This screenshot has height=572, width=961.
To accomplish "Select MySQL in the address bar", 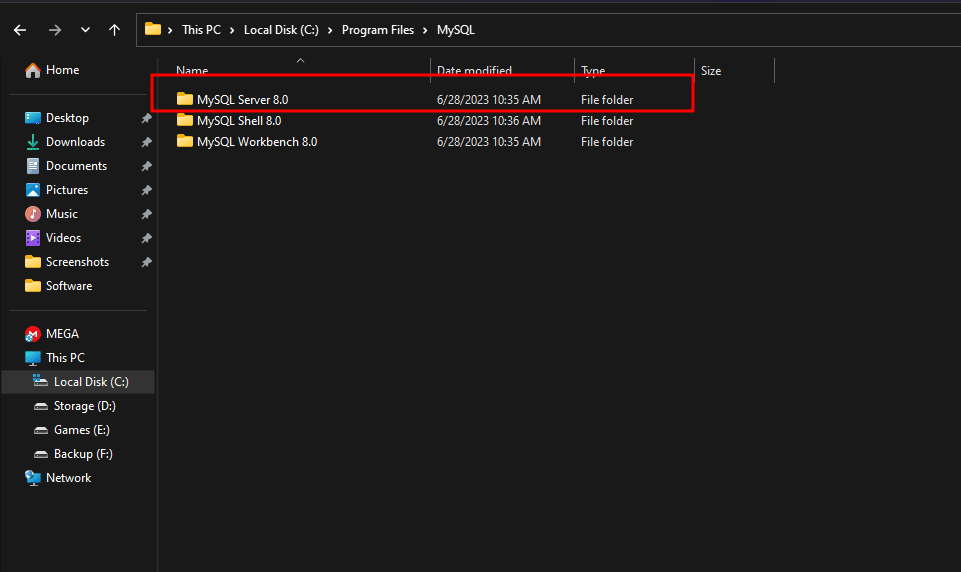I will coord(455,30).
